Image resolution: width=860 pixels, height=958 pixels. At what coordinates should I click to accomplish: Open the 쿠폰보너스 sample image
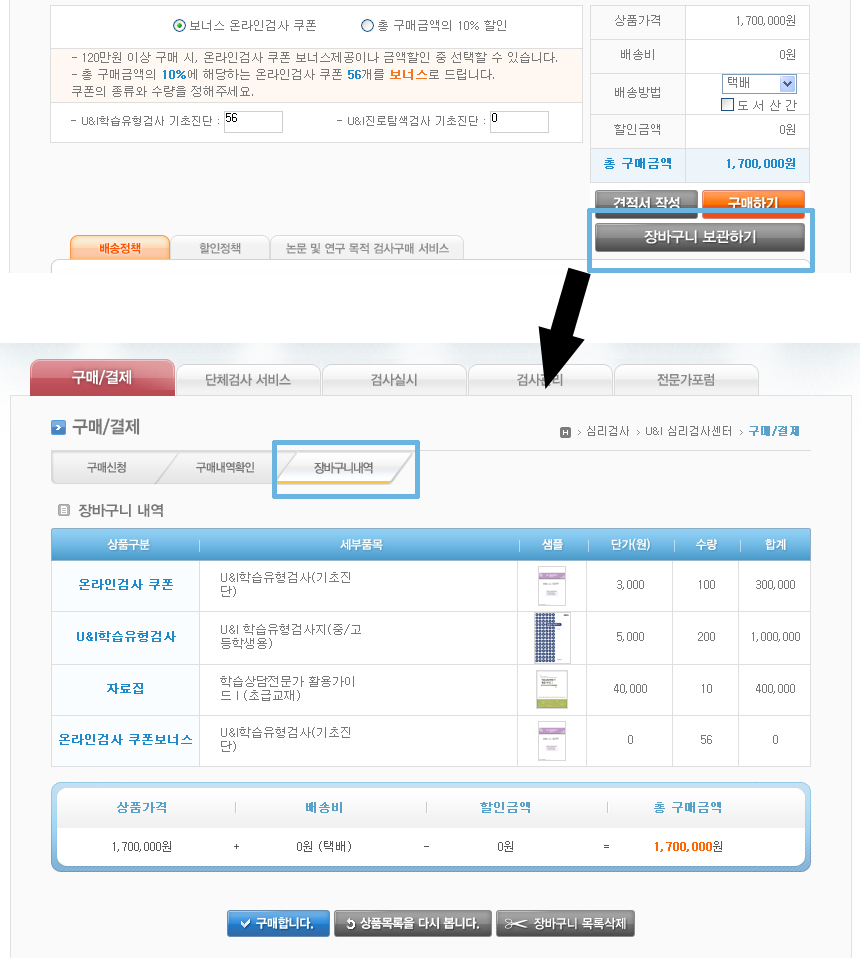(551, 740)
